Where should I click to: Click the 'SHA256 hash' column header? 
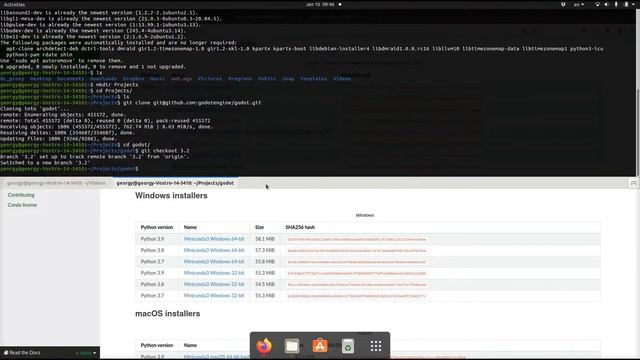[x=300, y=227]
